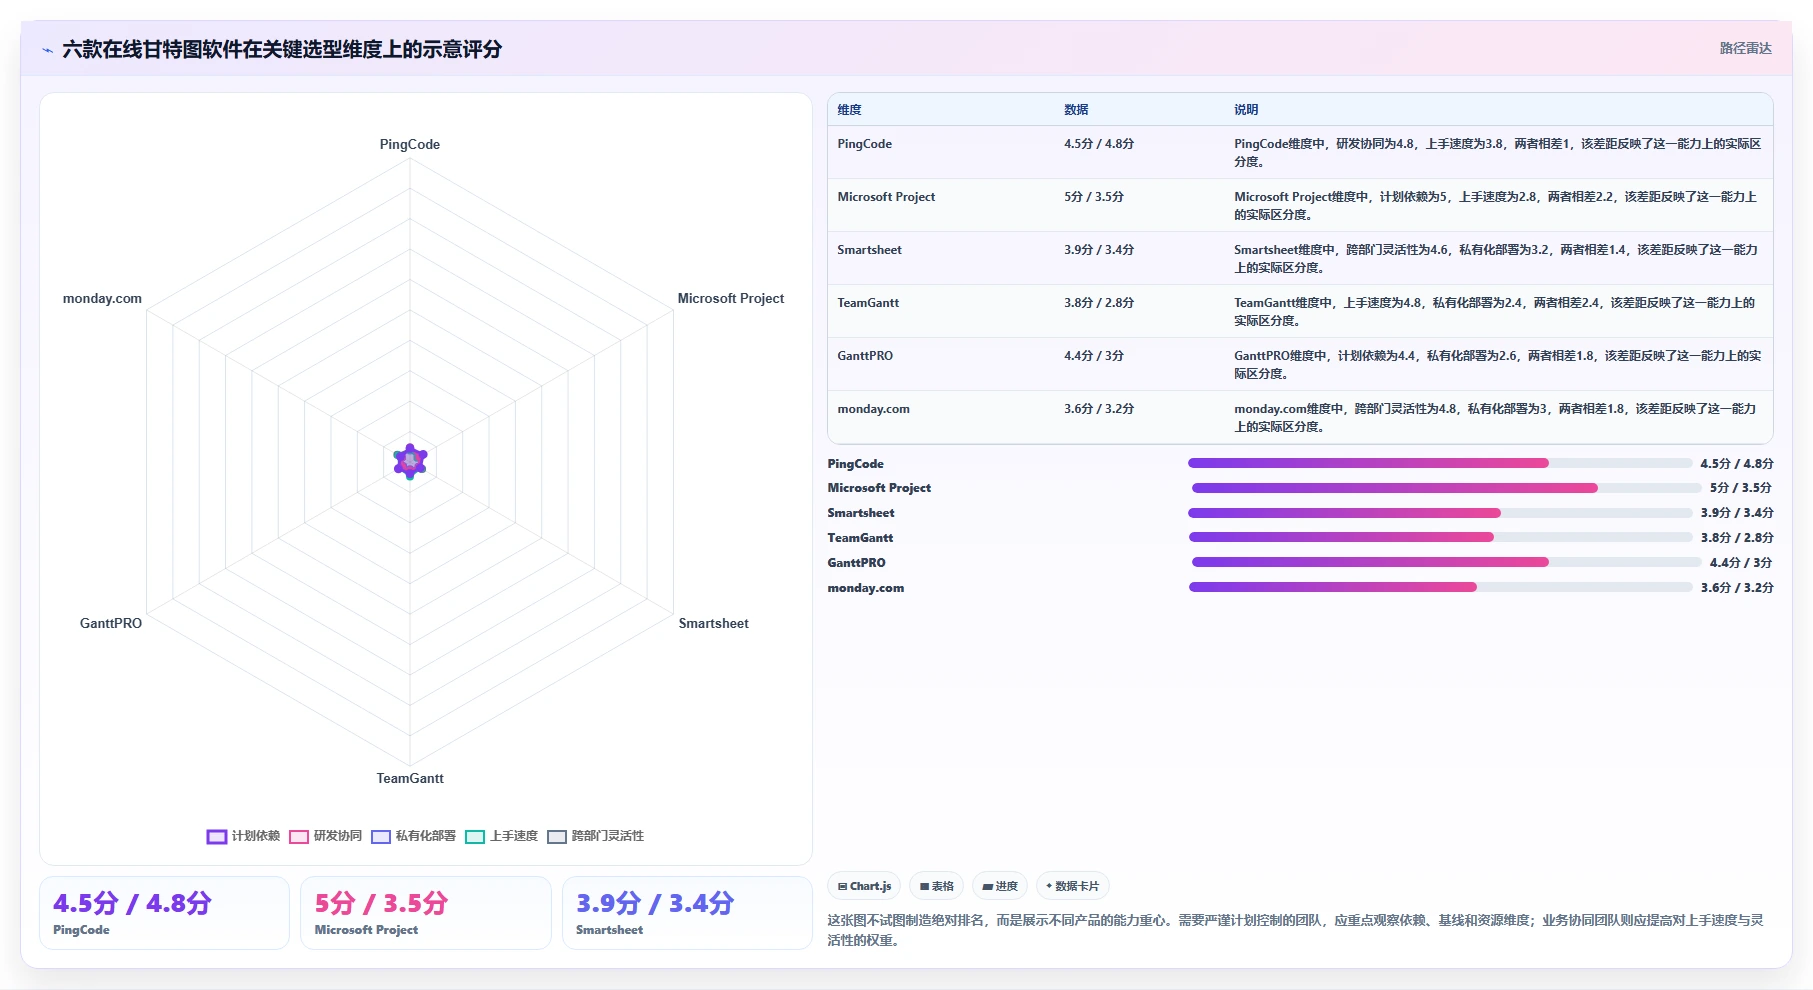Click the GanttPRO label beside the progress bar
The width and height of the screenshot is (1813, 990).
click(856, 563)
